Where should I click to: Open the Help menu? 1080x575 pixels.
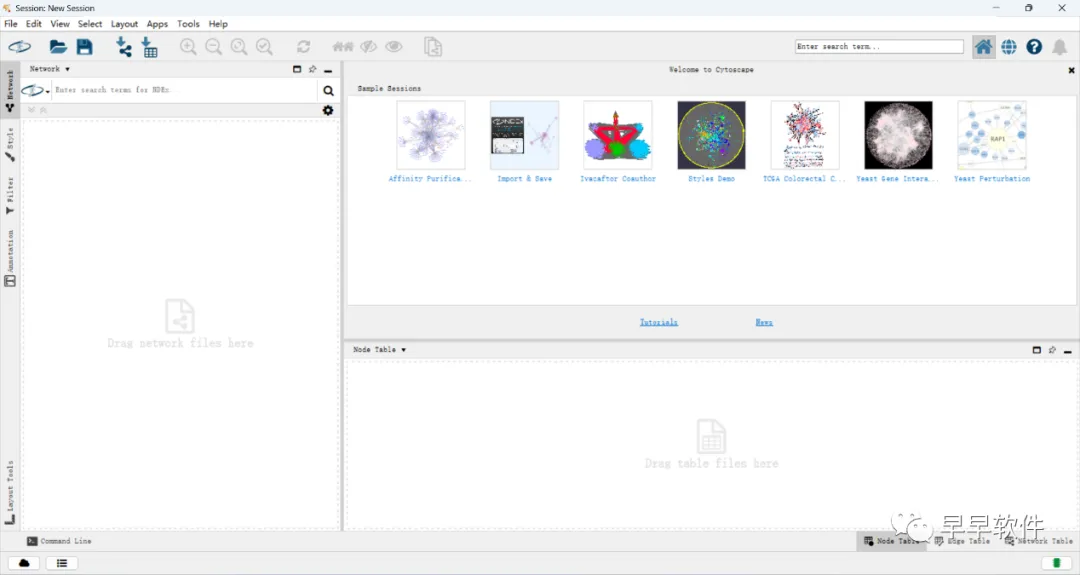[218, 23]
